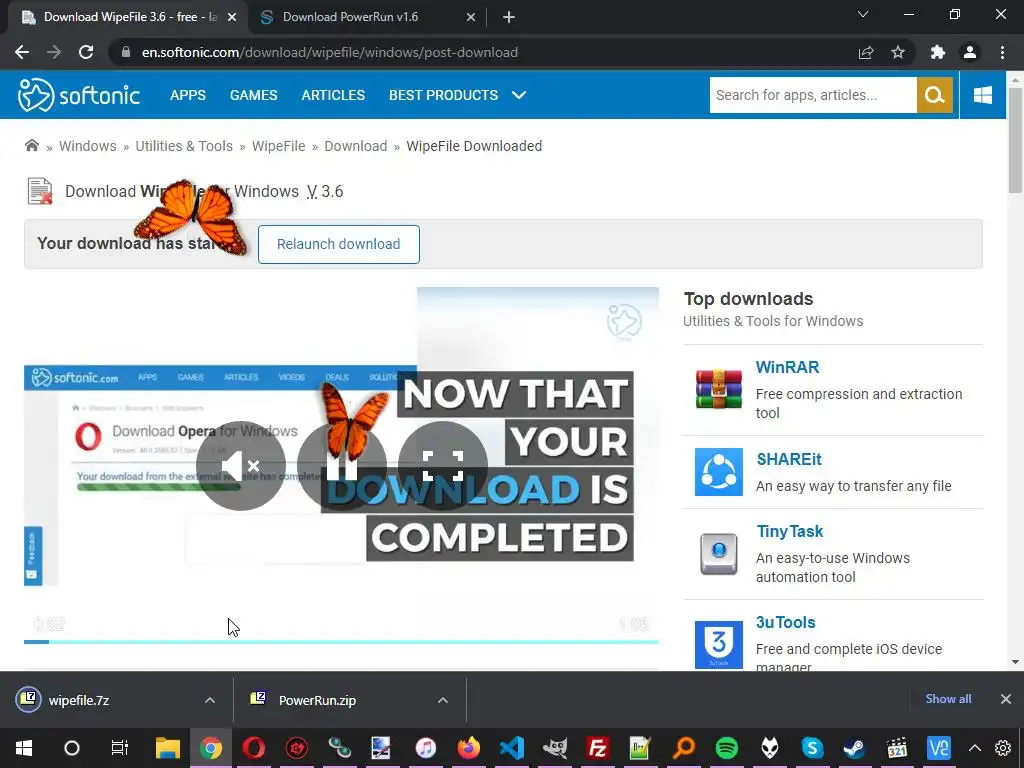Click the share page icon in address bar

coord(866,52)
